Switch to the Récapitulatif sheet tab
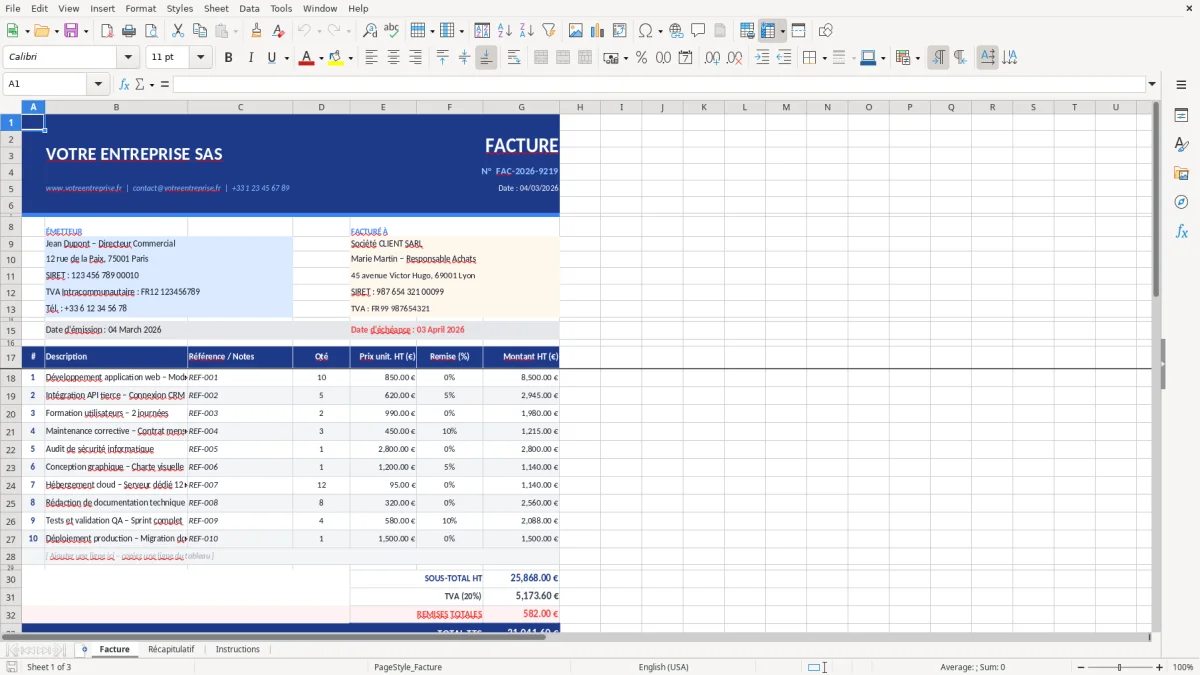 171,649
